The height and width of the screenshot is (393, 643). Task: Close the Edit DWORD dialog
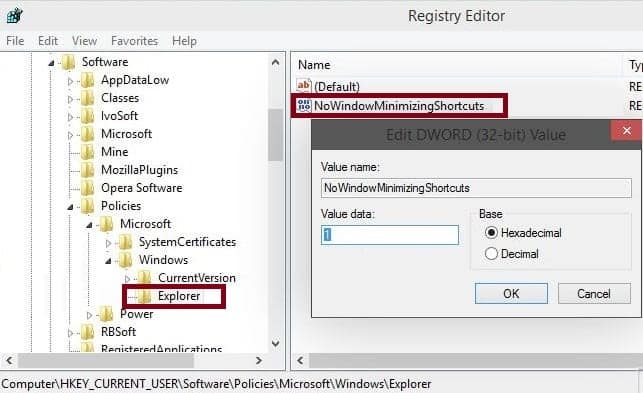pos(626,131)
